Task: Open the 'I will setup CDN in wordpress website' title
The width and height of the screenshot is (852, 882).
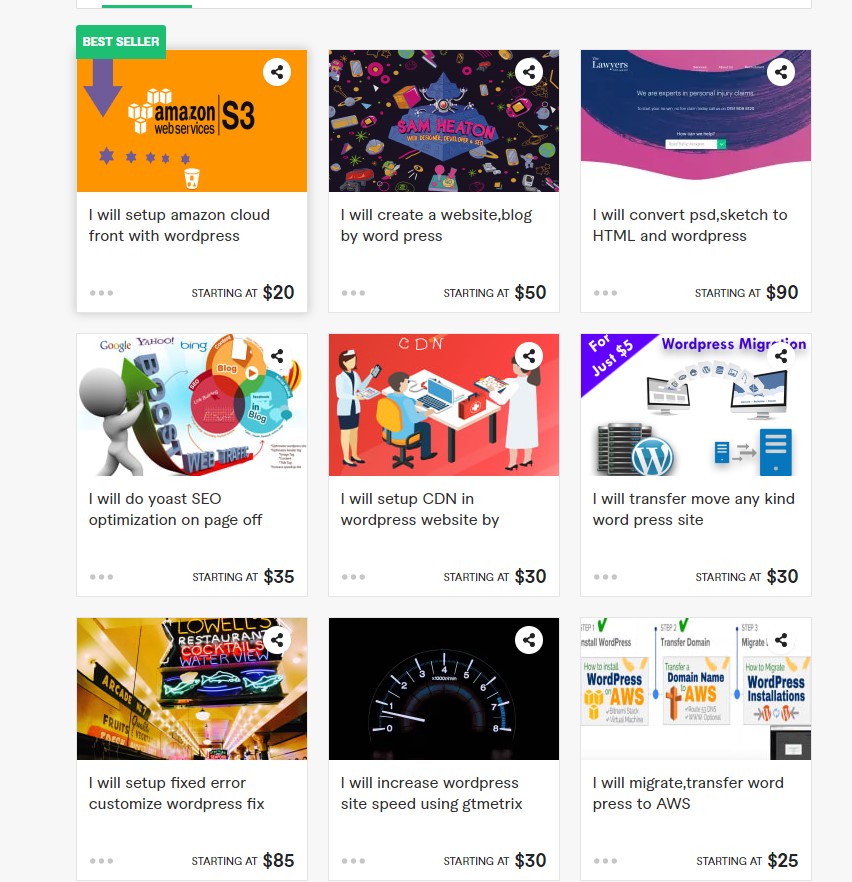Action: click(x=420, y=509)
